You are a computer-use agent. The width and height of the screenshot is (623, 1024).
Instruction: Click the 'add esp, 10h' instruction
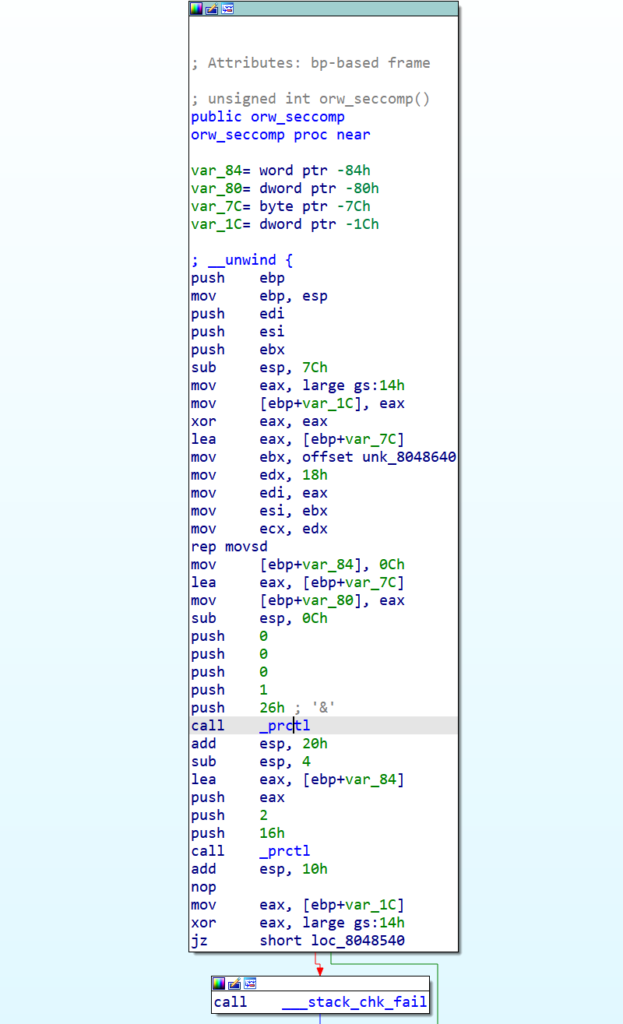pos(259,869)
